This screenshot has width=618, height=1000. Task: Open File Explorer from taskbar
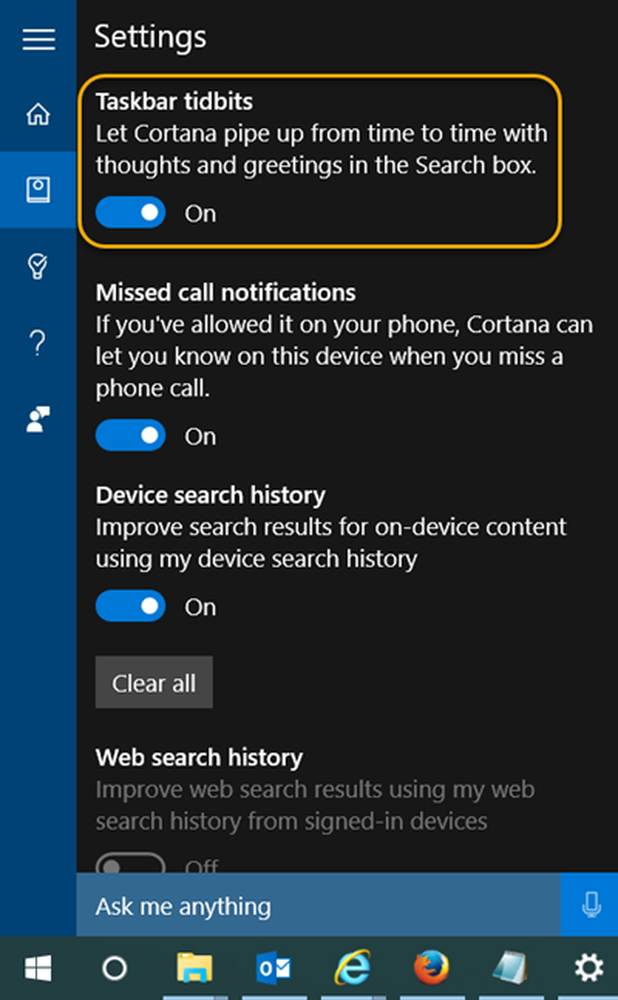195,968
